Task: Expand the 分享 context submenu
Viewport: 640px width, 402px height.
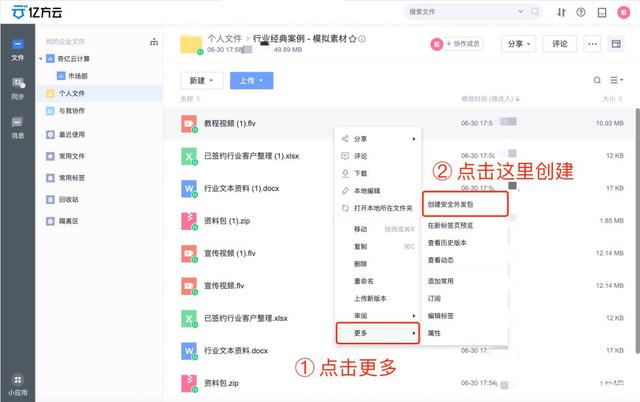Action: click(x=378, y=139)
